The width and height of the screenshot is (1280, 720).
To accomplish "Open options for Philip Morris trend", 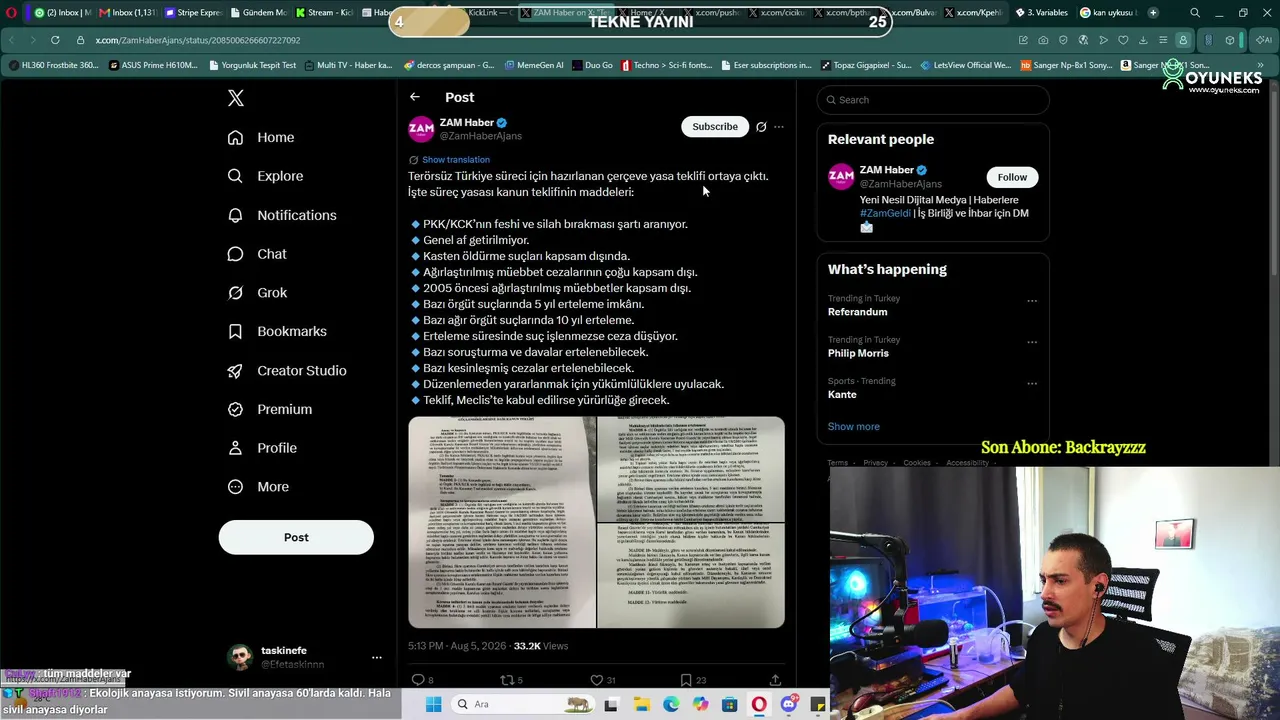I will pos(1032,341).
